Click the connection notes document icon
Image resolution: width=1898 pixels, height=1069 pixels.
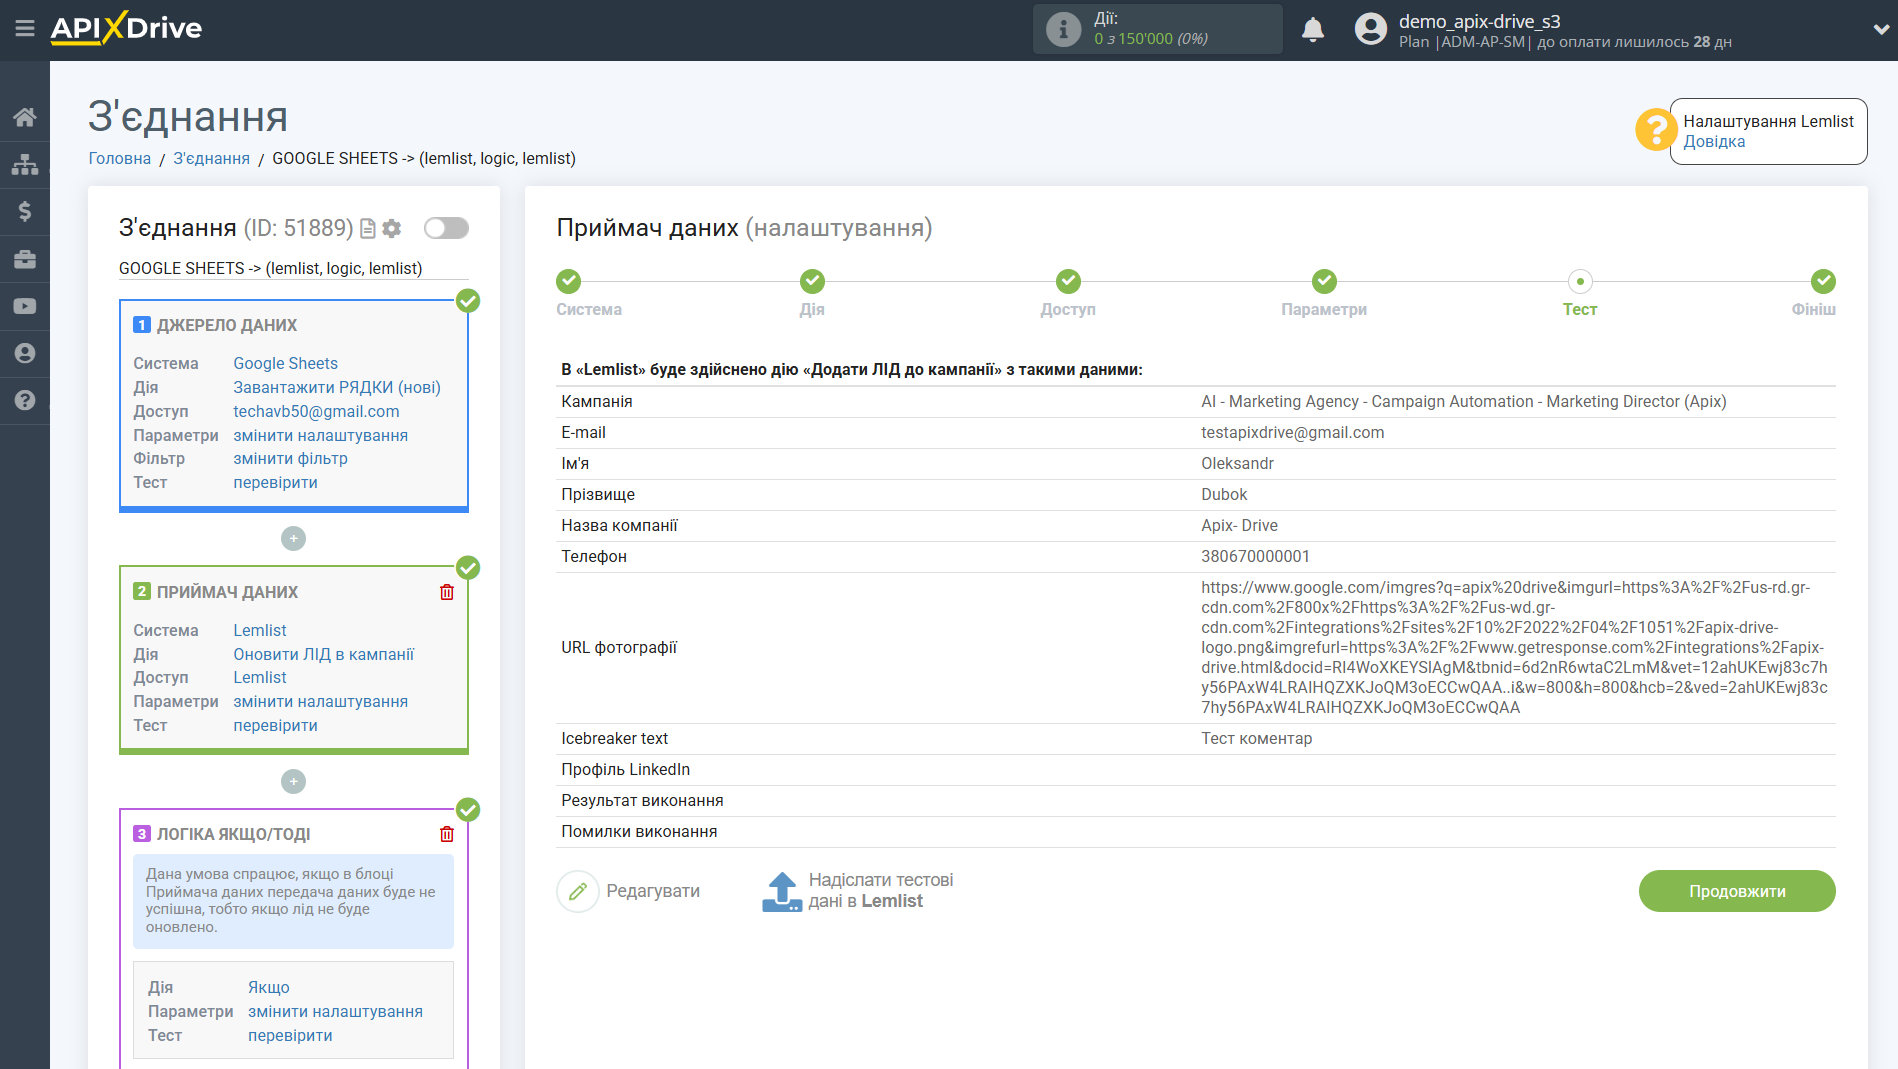(368, 229)
